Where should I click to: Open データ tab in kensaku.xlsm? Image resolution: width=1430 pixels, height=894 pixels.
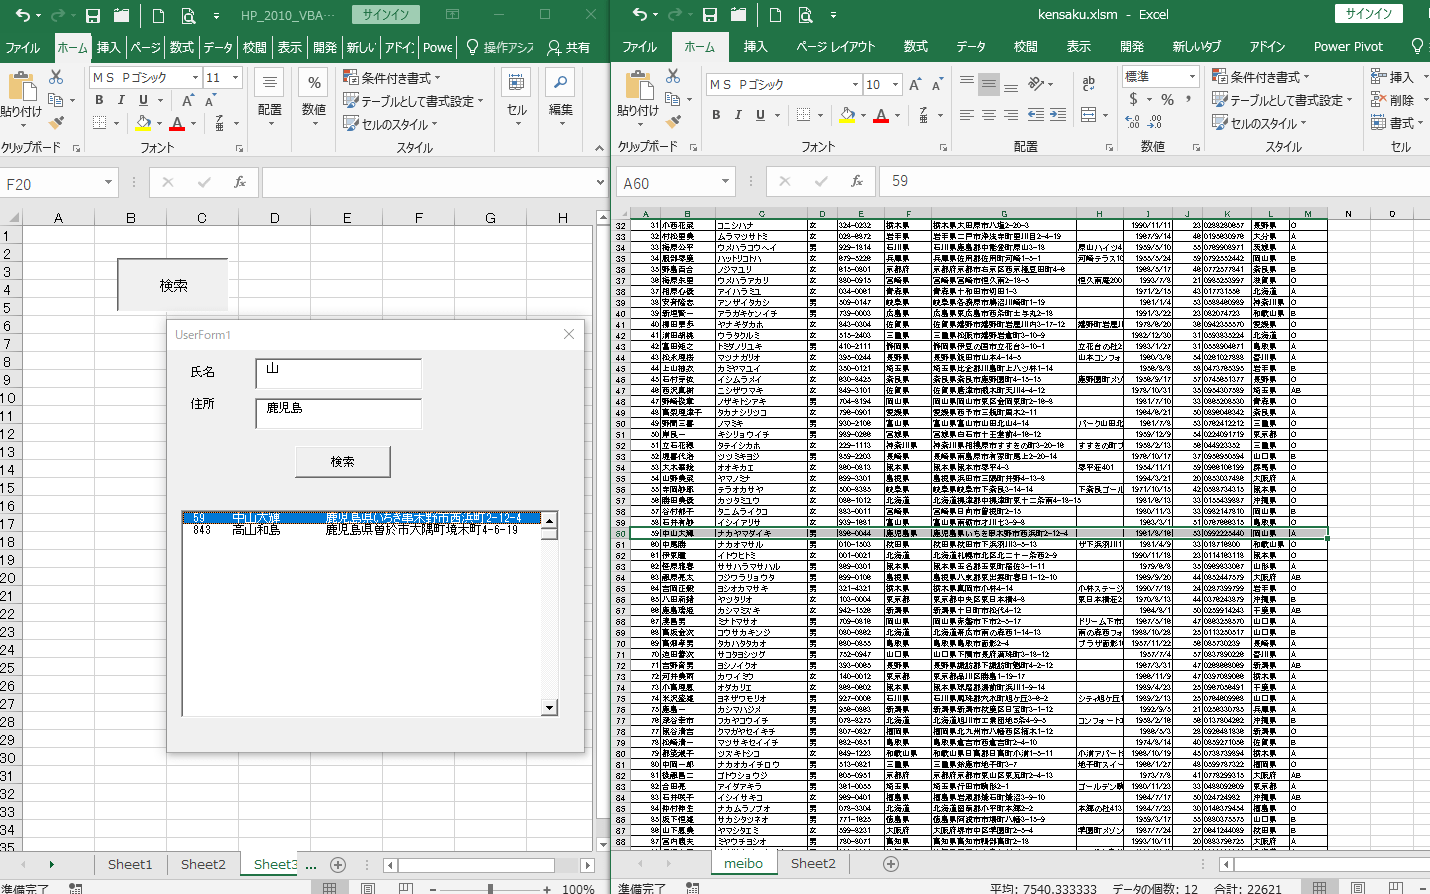pos(970,47)
